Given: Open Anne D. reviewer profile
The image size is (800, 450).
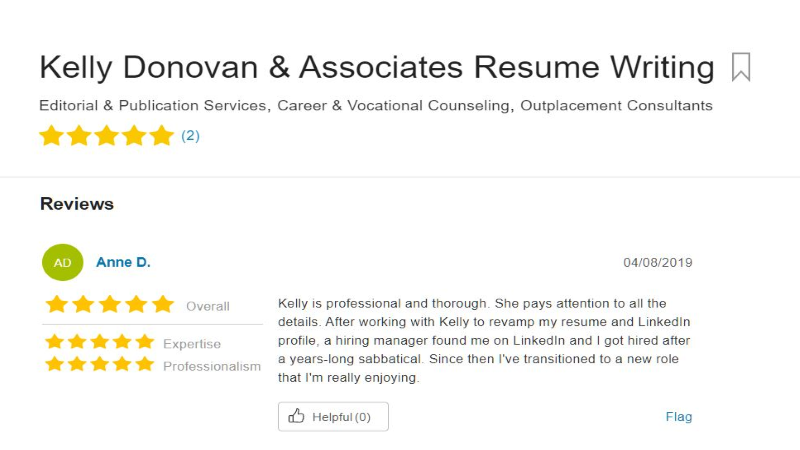Looking at the screenshot, I should pos(123,262).
